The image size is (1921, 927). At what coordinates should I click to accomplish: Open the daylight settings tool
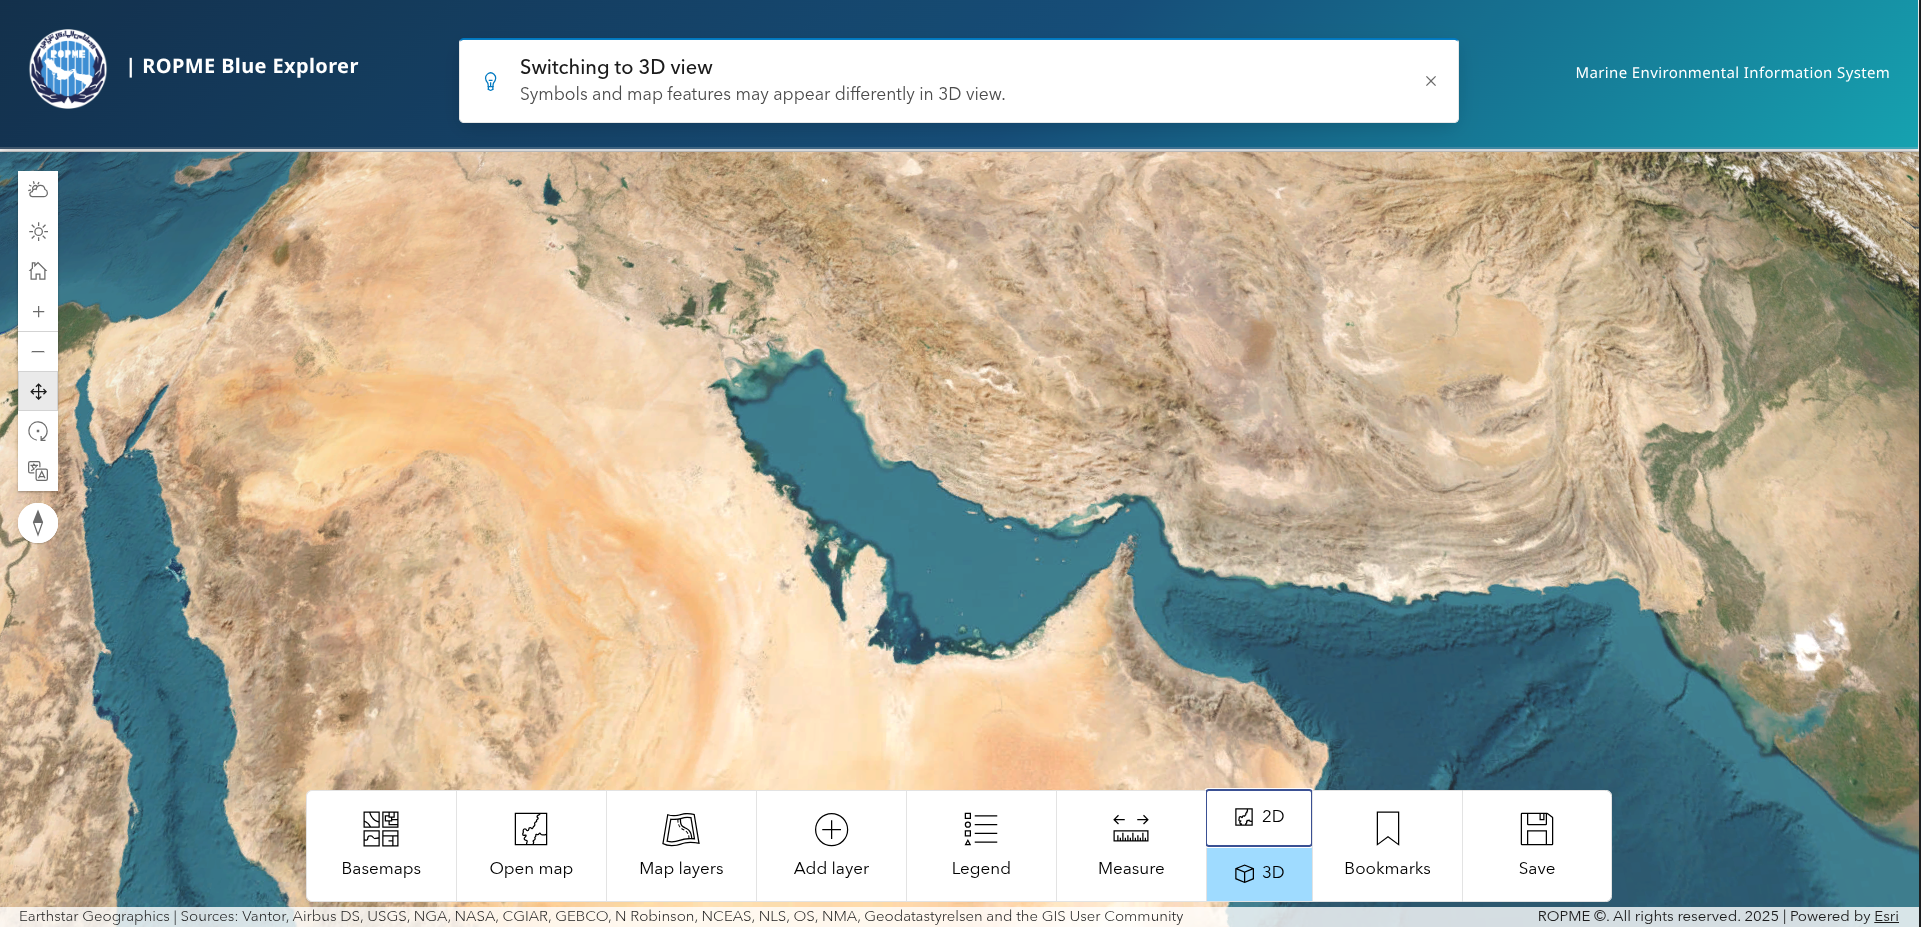38,230
